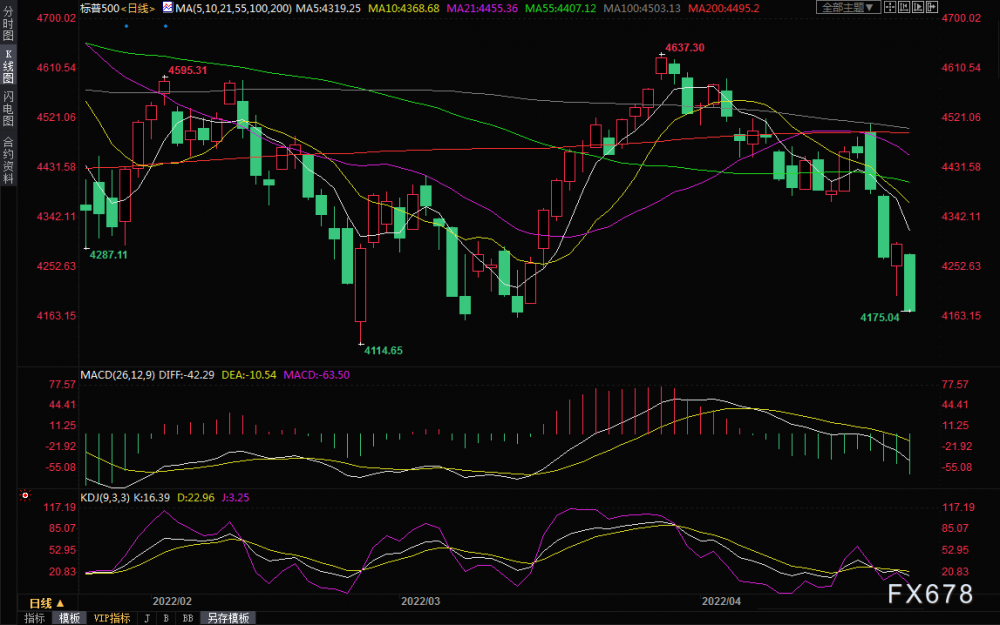Click the 另存模板 button
Image resolution: width=1000 pixels, height=625 pixels.
(x=228, y=618)
